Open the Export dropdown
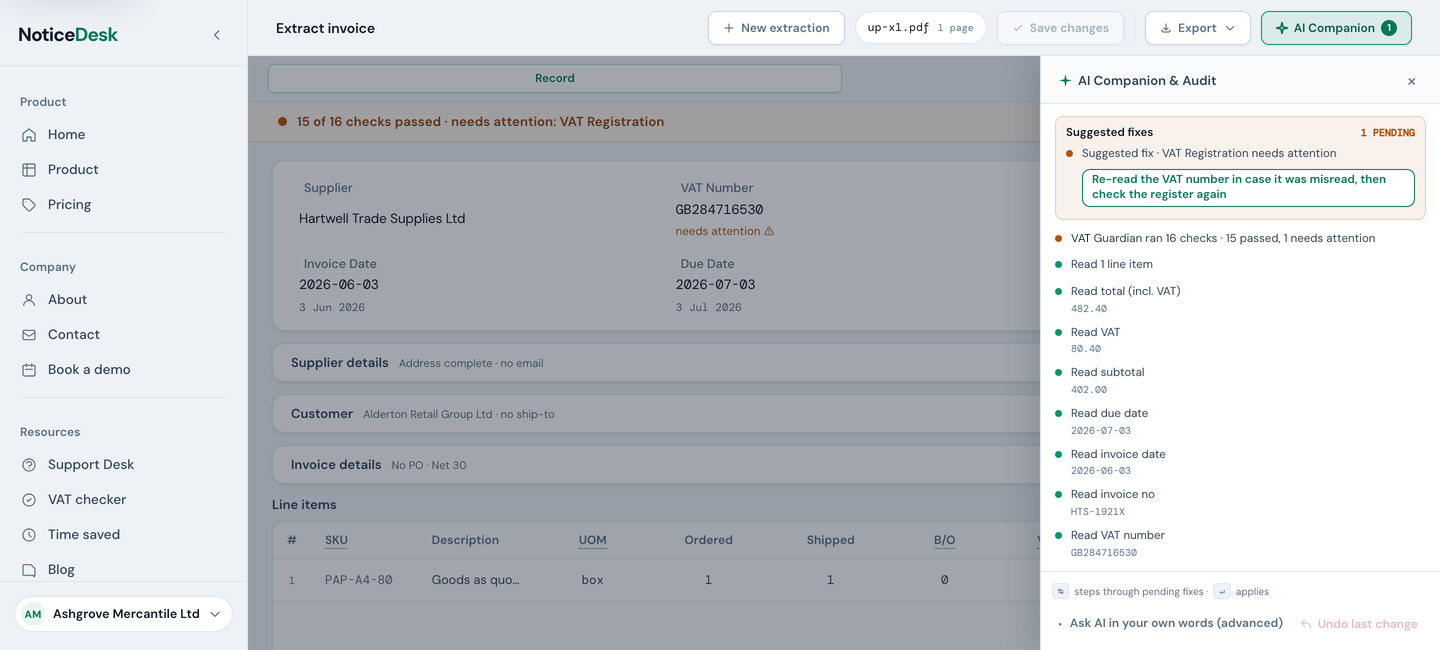 [x=1197, y=28]
